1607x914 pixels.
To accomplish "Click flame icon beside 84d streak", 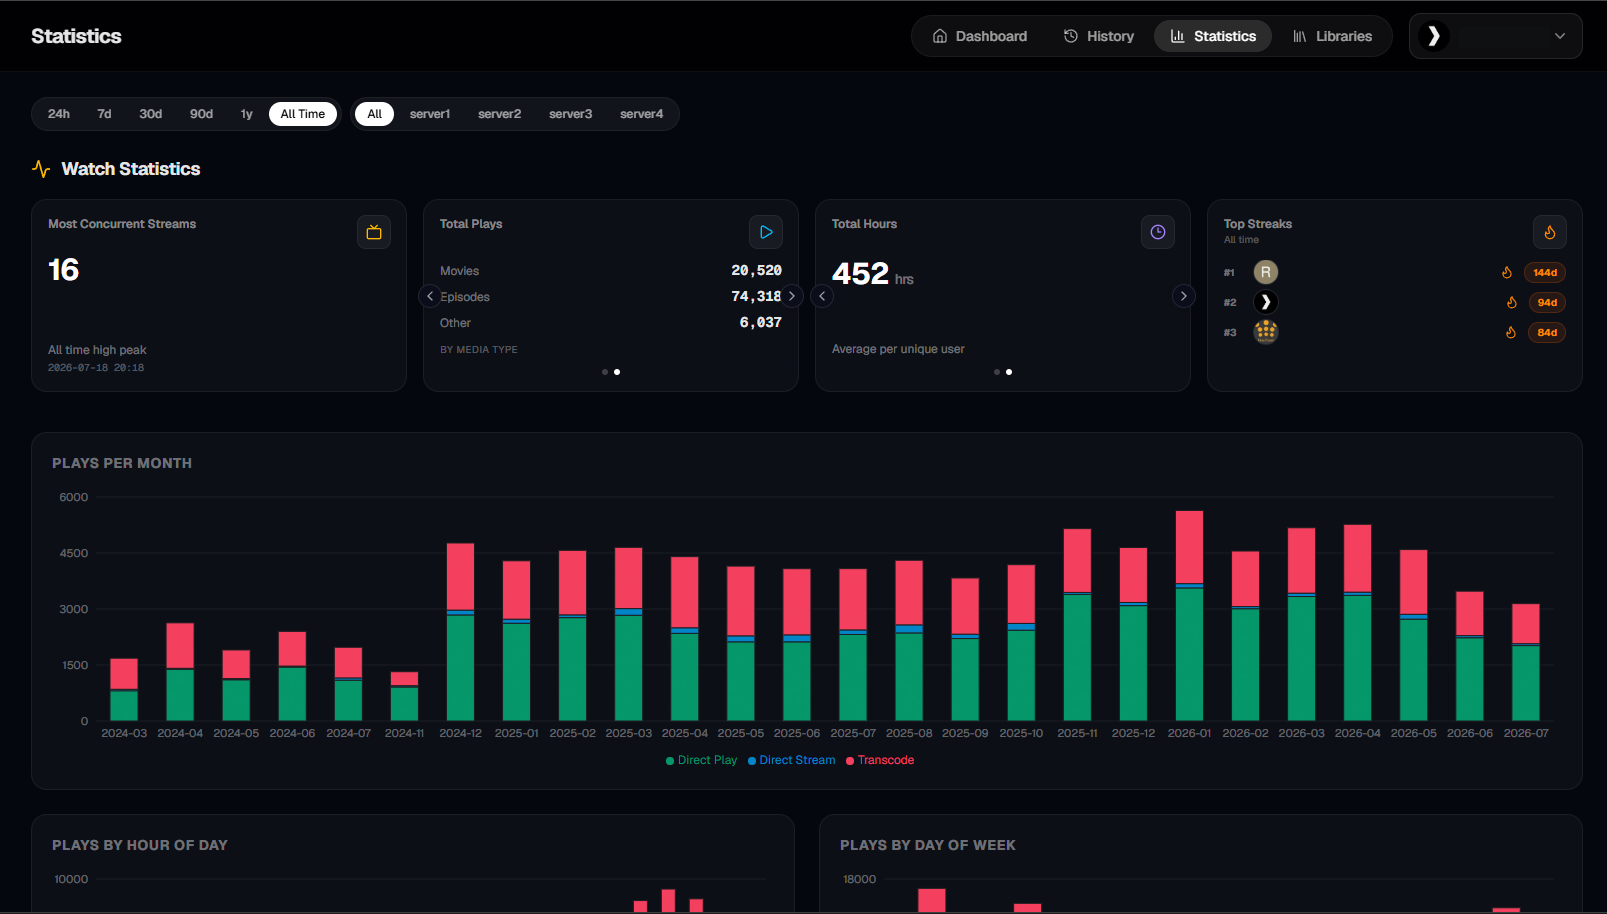I will (1511, 332).
